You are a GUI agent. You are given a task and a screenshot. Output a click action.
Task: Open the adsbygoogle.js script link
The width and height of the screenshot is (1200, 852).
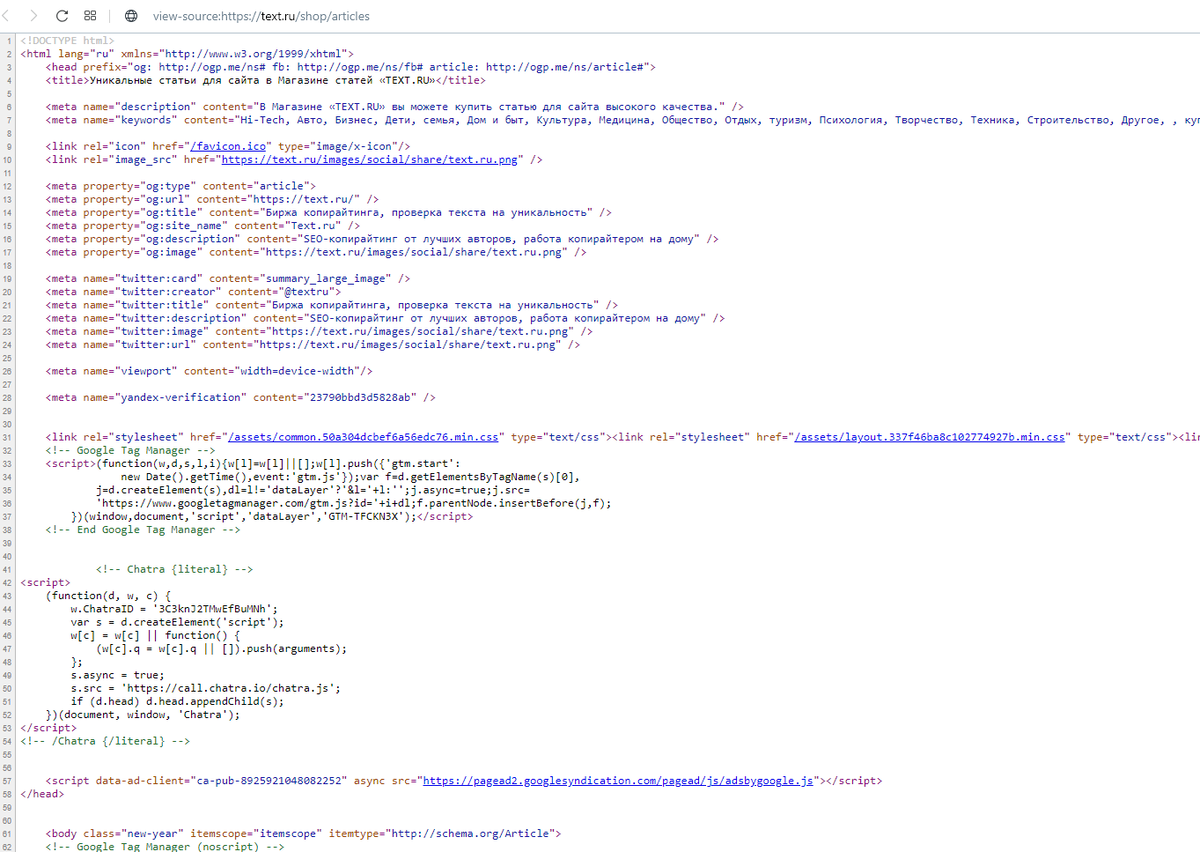click(x=617, y=780)
